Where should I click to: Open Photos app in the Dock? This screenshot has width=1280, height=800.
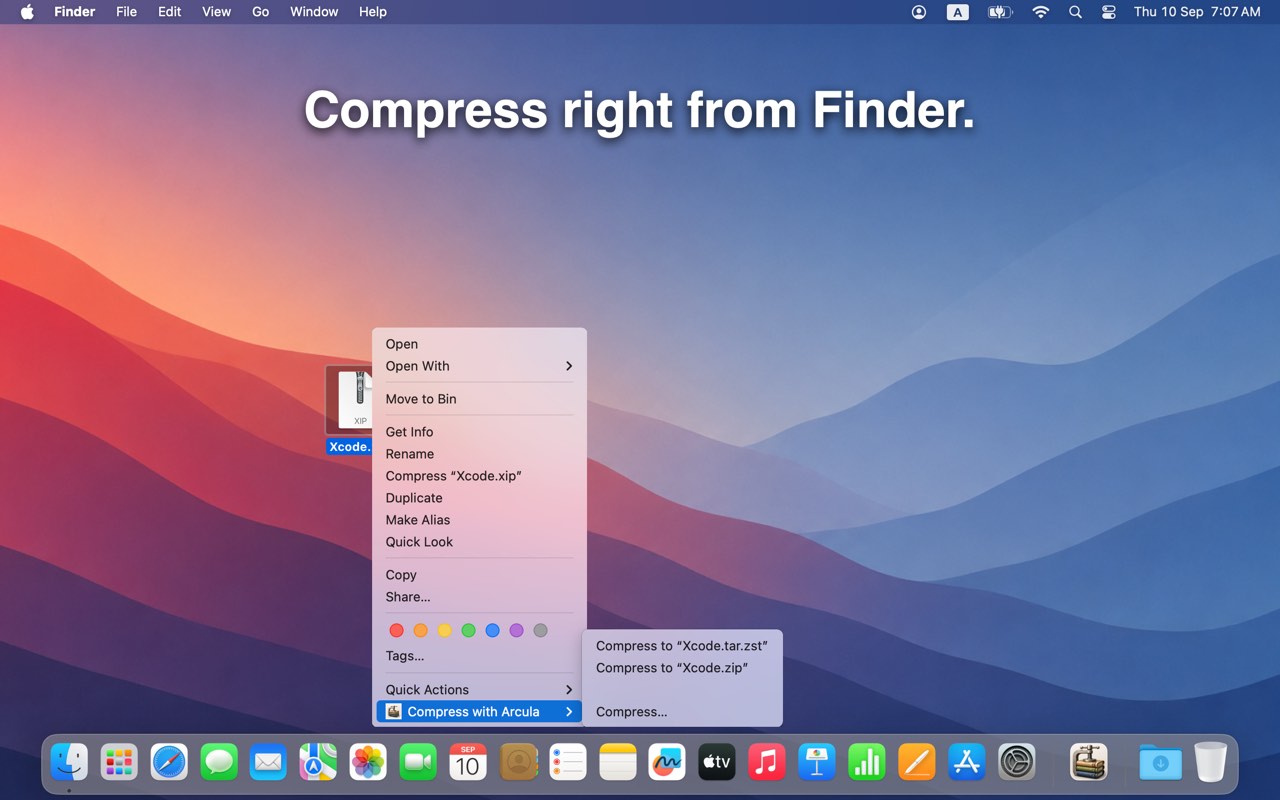368,763
